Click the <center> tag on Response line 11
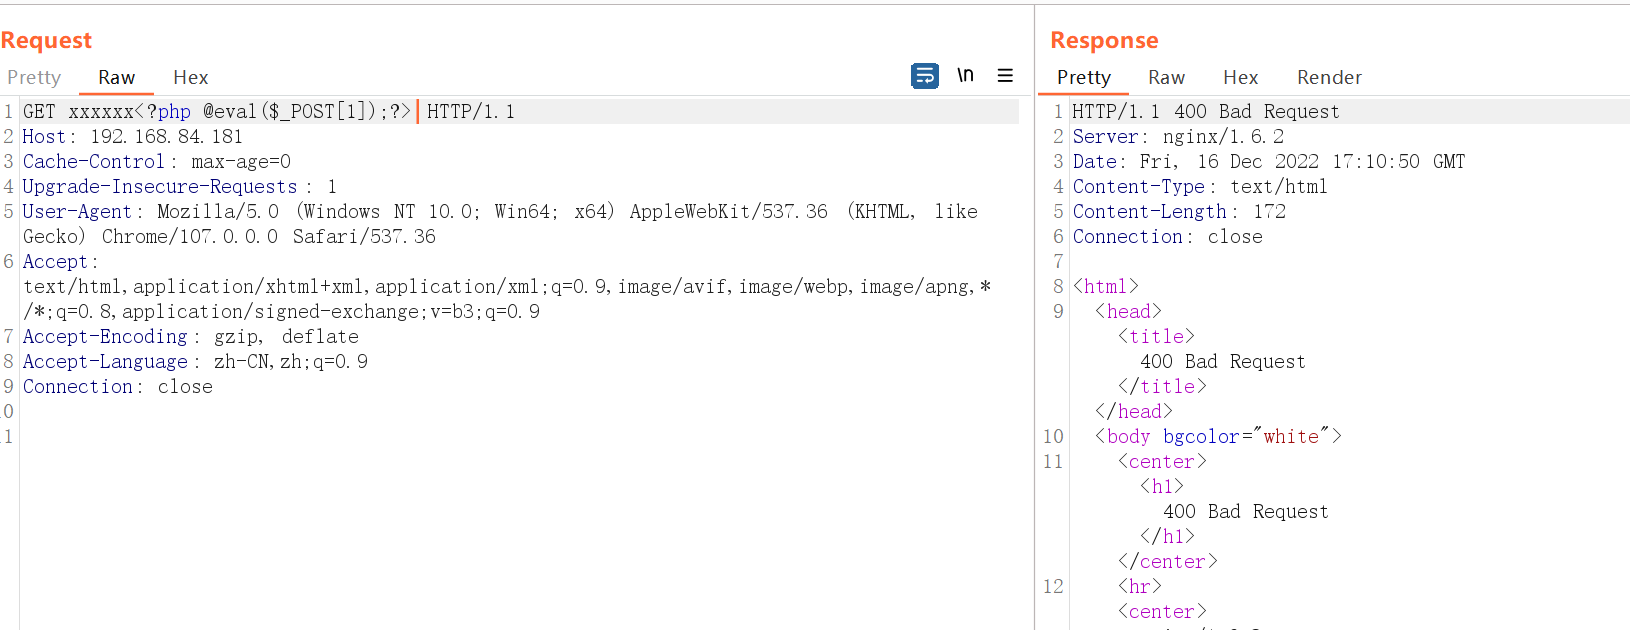Viewport: 1630px width, 630px height. (x=1163, y=461)
